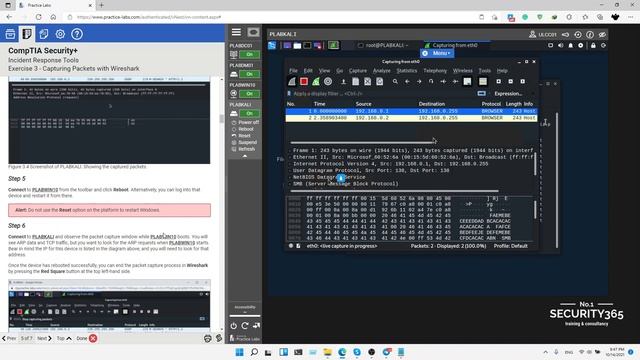
Task: Open Wireshark capture options gear icon
Action: [x=328, y=82]
